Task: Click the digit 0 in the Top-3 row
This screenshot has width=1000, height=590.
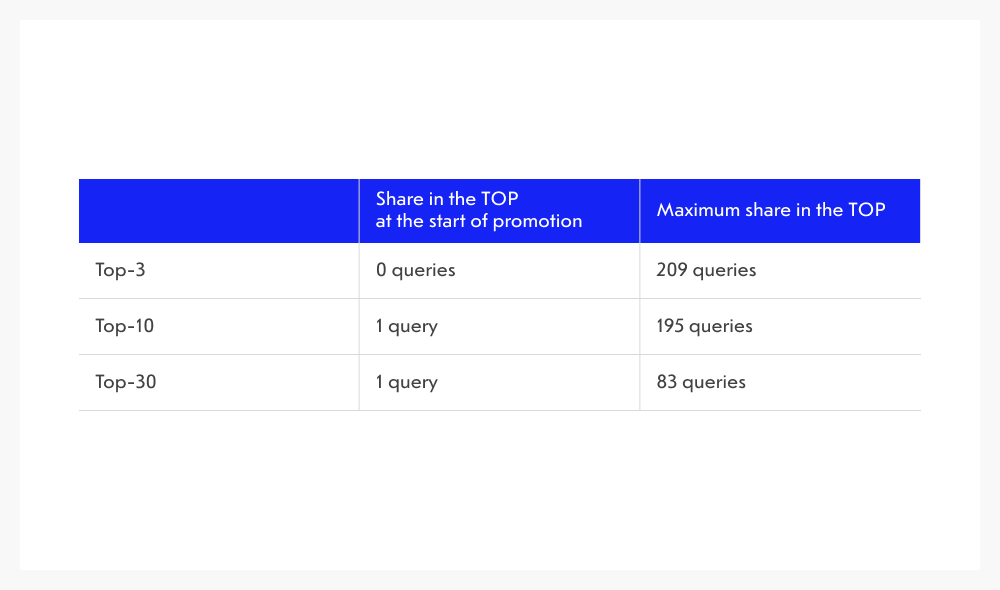Action: coord(381,270)
